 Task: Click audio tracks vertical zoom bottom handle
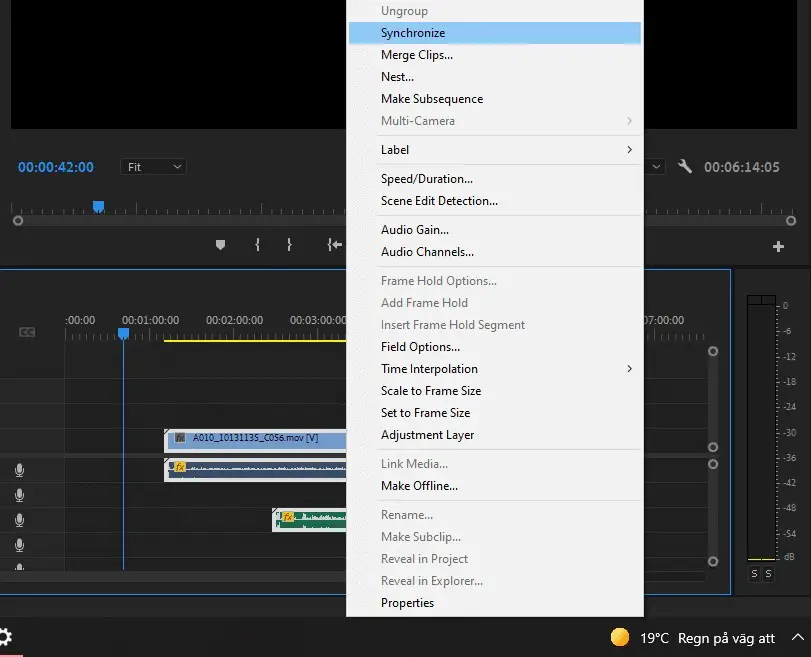click(713, 561)
